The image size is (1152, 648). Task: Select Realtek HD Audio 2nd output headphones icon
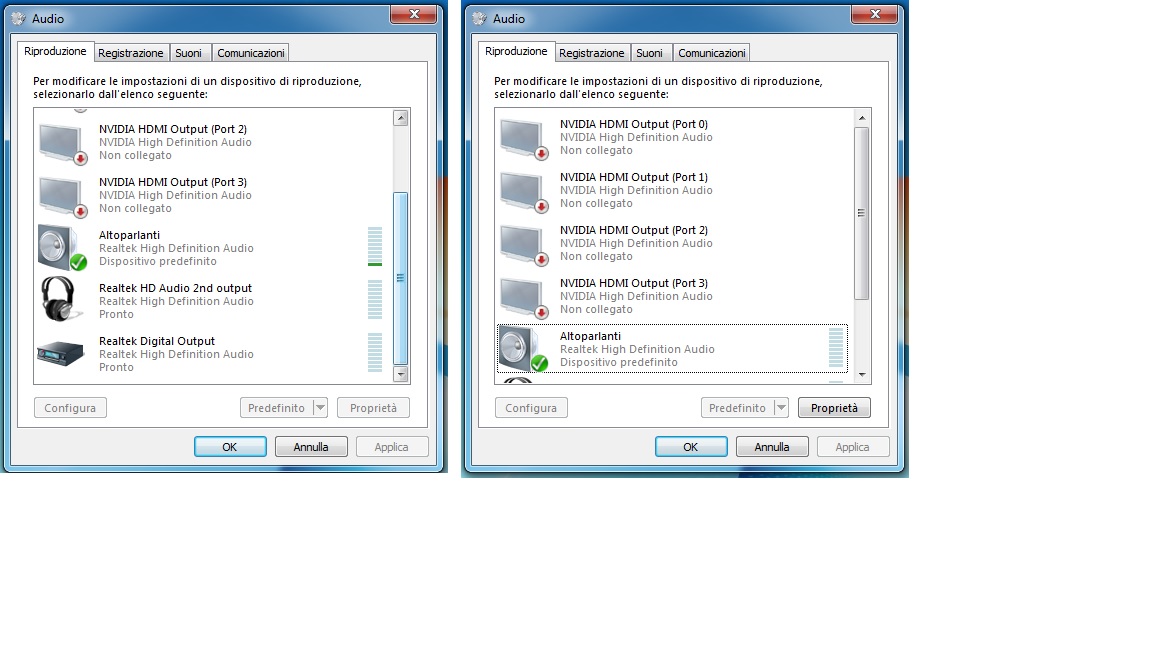coord(60,300)
